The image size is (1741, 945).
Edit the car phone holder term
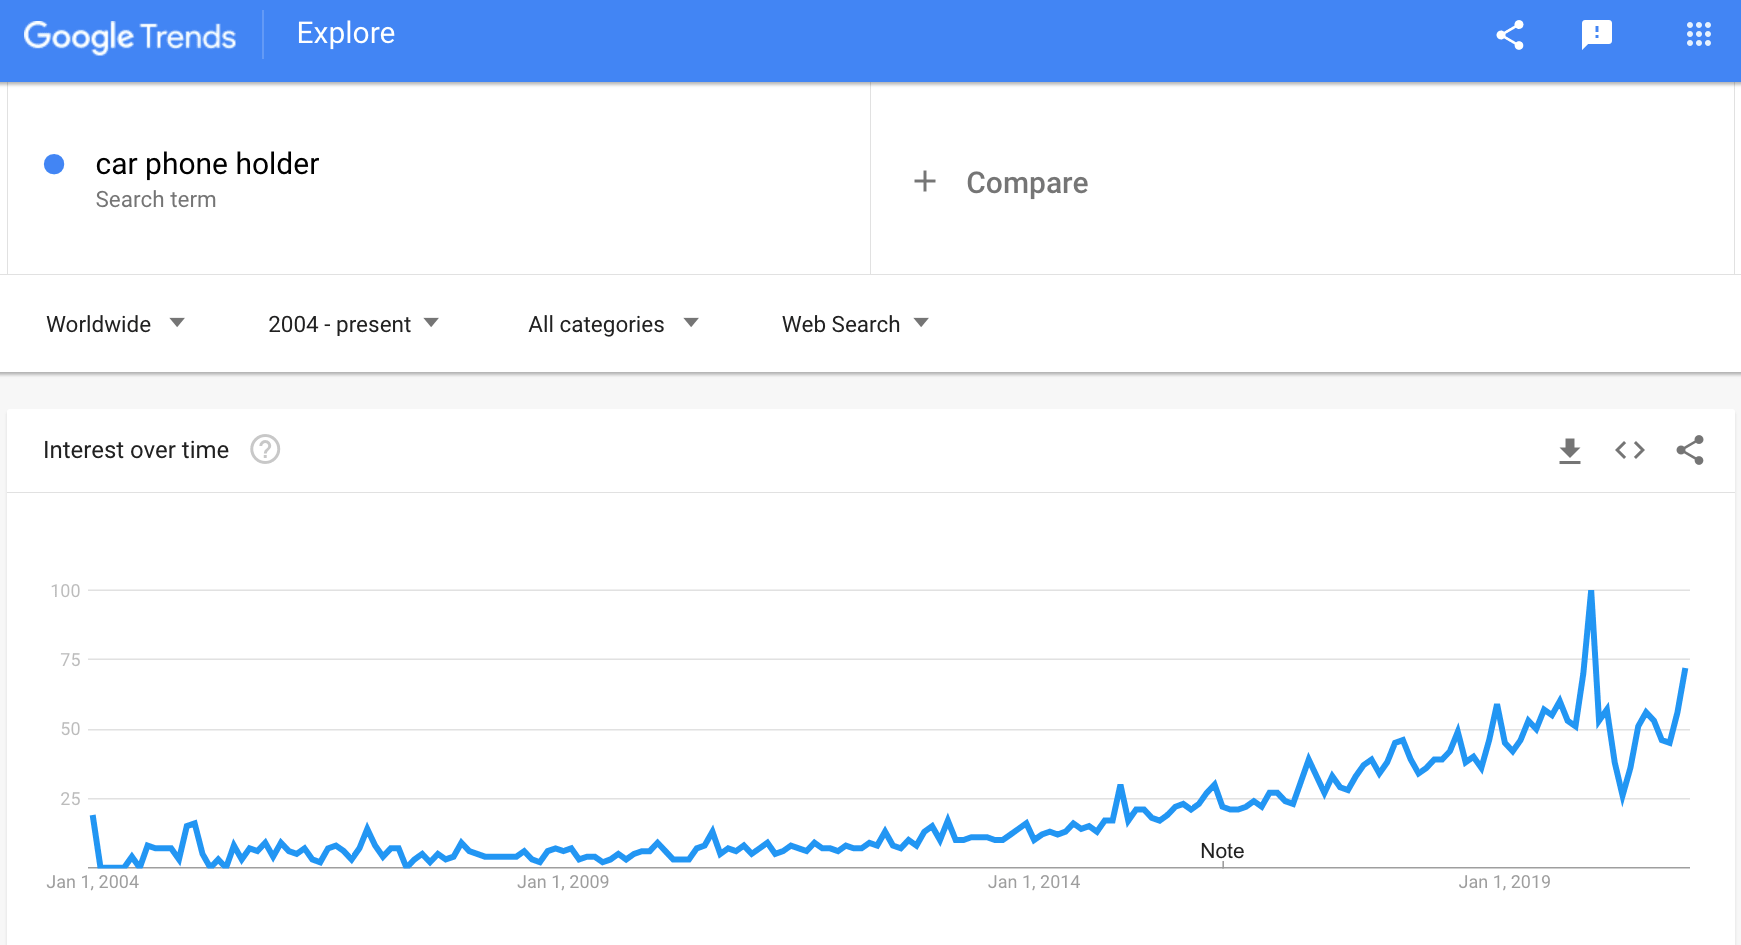tap(207, 164)
